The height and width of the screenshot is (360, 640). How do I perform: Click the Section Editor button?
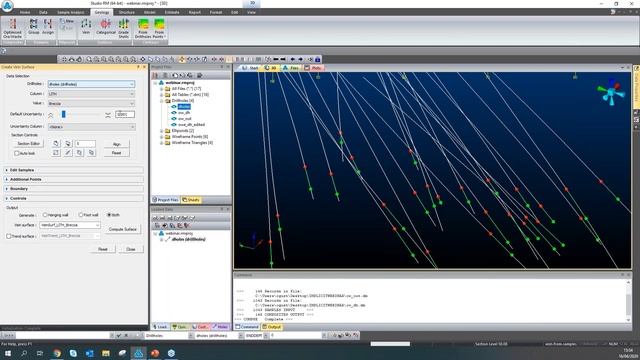click(29, 144)
